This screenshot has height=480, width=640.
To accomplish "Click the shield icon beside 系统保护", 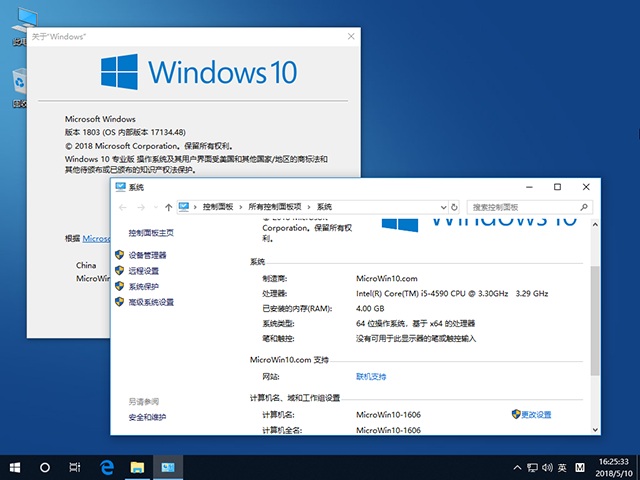I will [119, 286].
